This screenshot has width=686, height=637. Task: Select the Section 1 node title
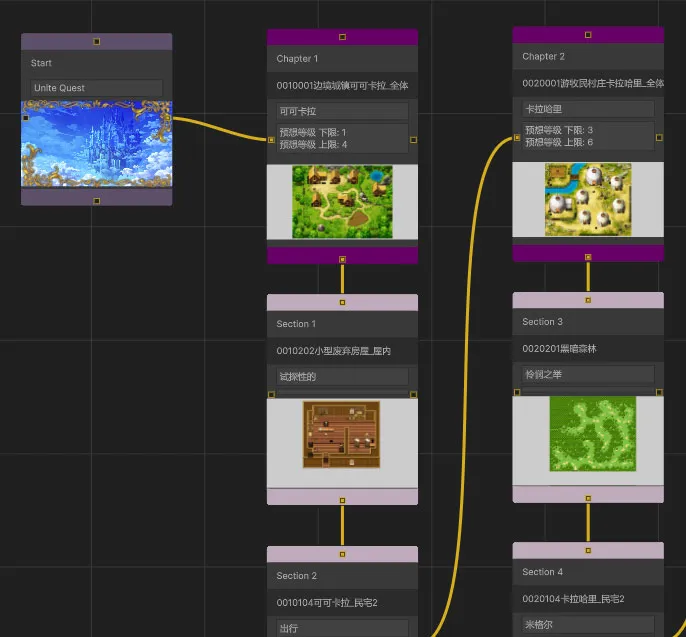pos(296,324)
